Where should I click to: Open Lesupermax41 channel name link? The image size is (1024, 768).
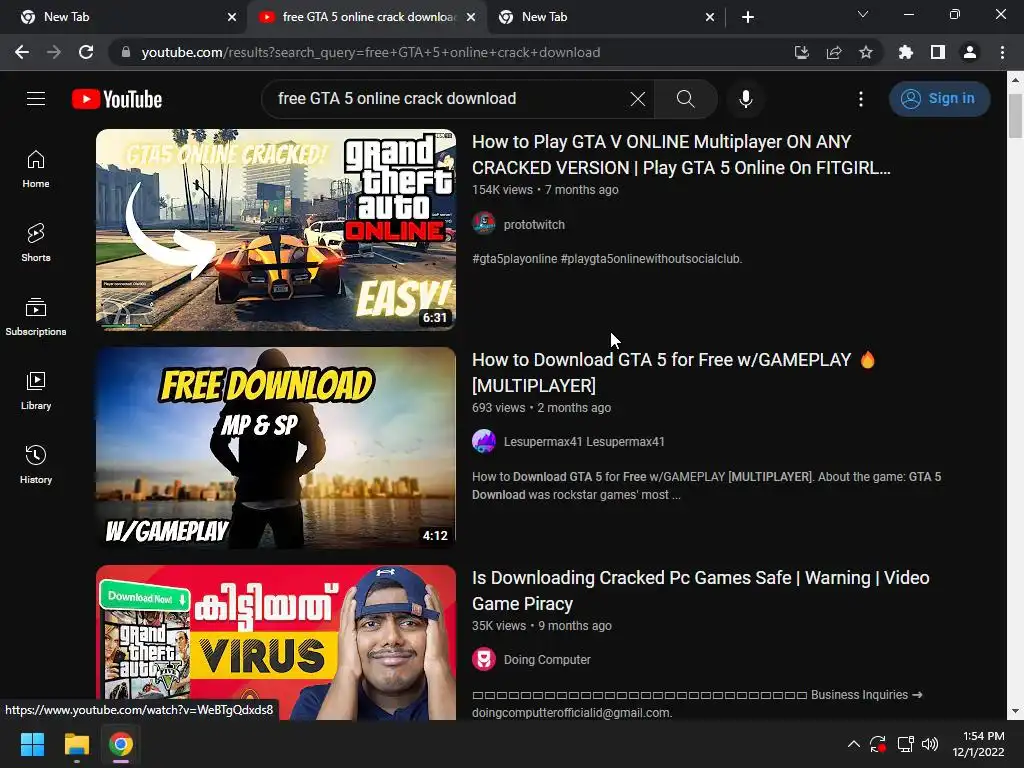click(584, 441)
